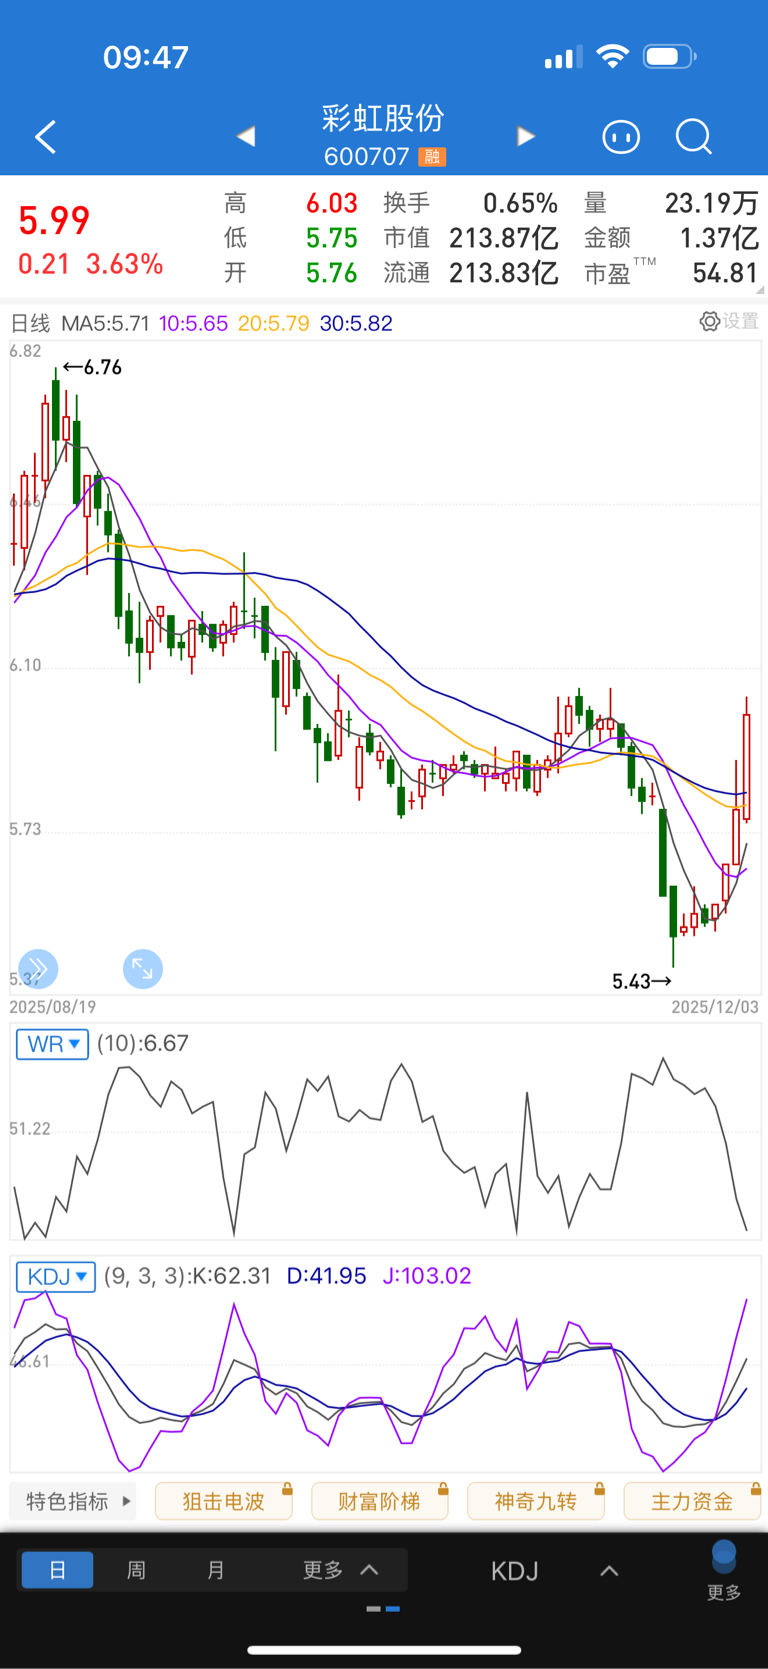The image size is (768, 1669).
Task: Tap the MA30 value 30:5.82
Action: [x=356, y=323]
